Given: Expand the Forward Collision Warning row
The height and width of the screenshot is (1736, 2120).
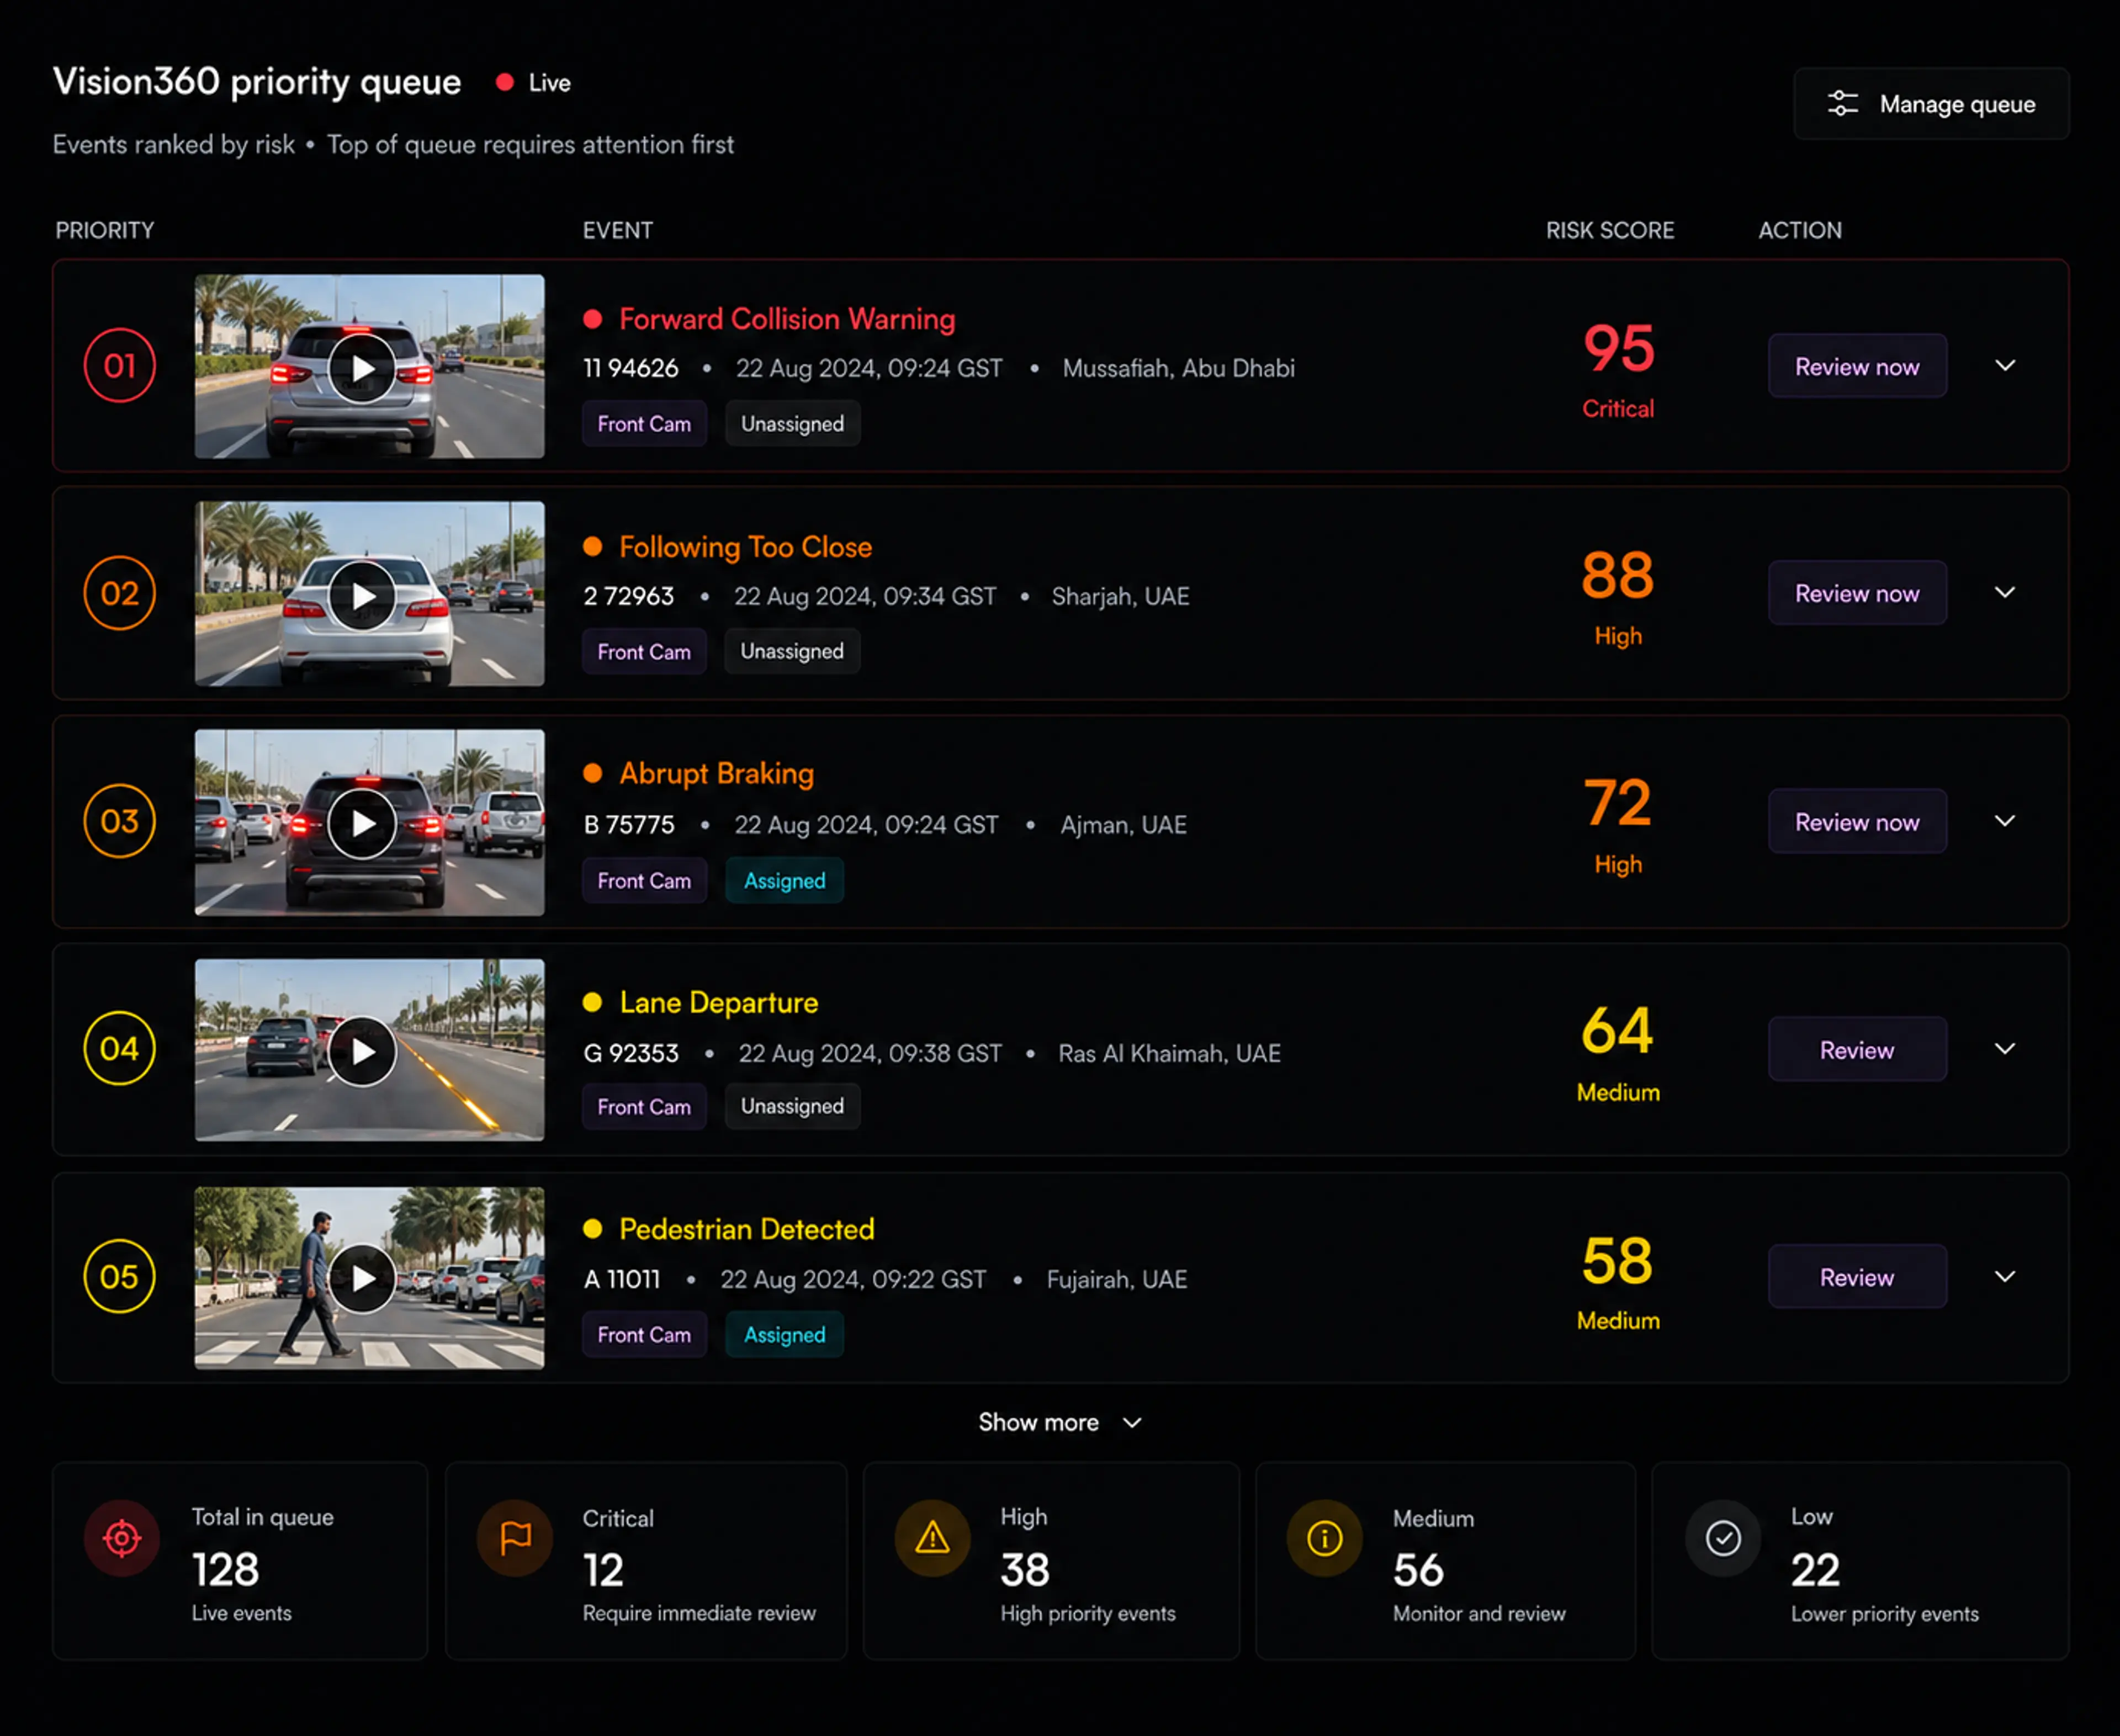Looking at the screenshot, I should [2005, 365].
